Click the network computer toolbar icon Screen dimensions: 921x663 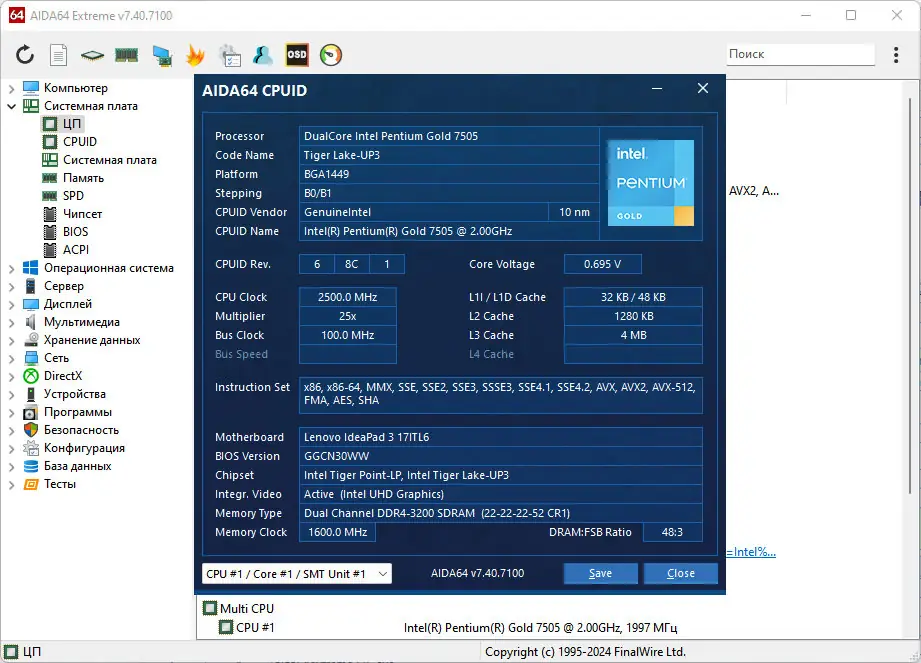[162, 55]
